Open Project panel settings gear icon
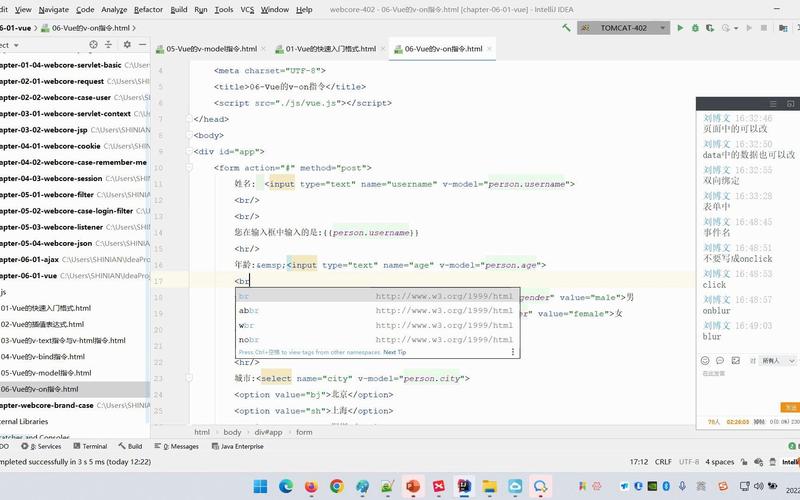 point(127,45)
